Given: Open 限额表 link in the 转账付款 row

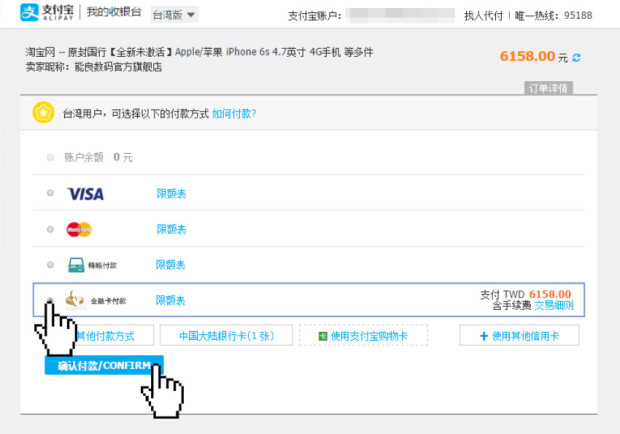Looking at the screenshot, I should click(x=170, y=265).
